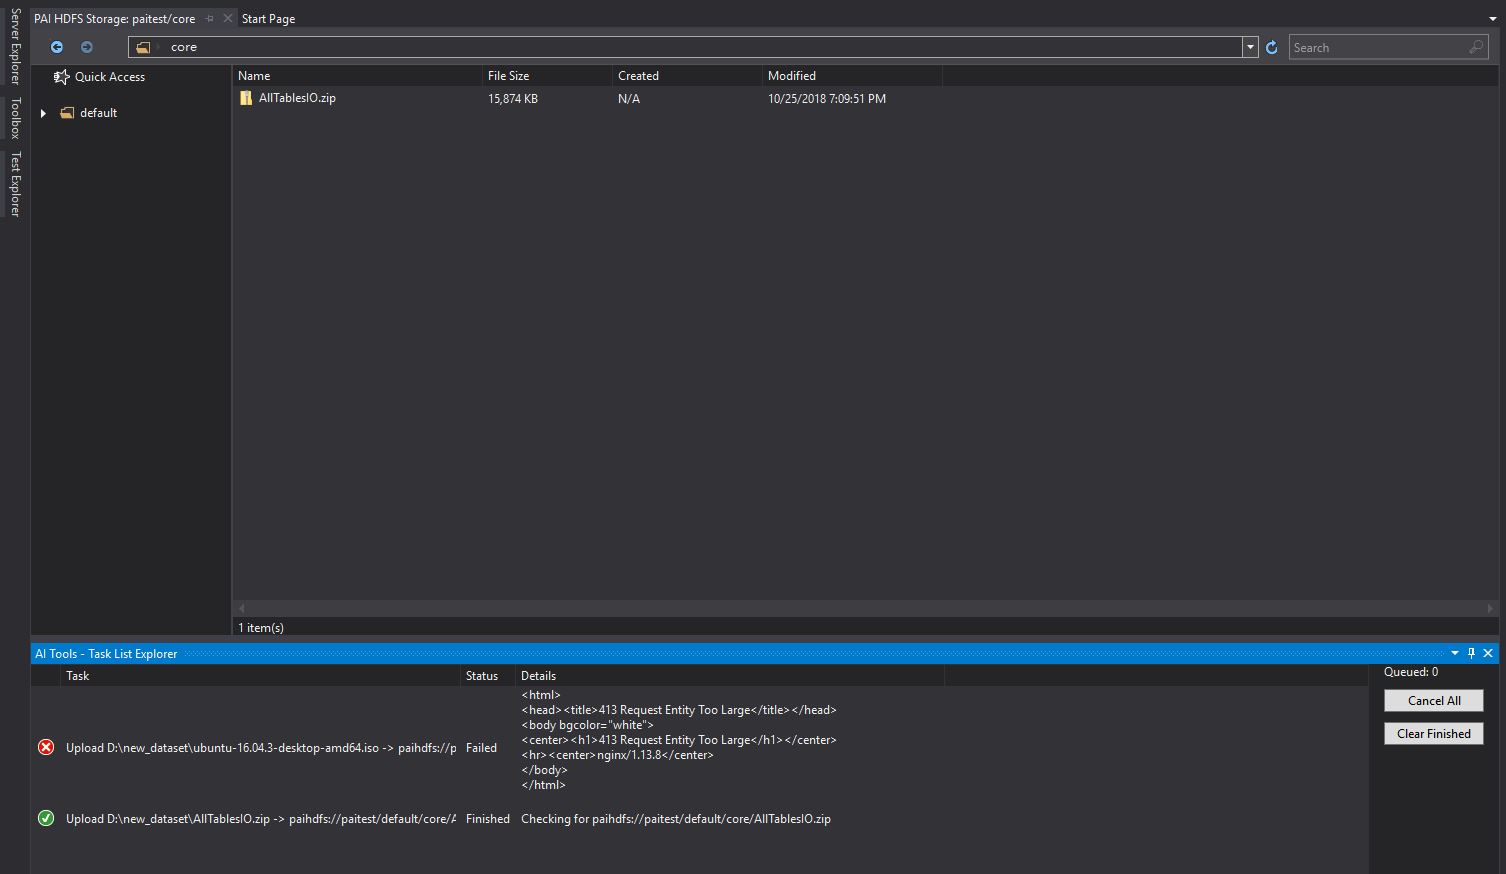Pin the Task List Explorer panel

(1471, 653)
